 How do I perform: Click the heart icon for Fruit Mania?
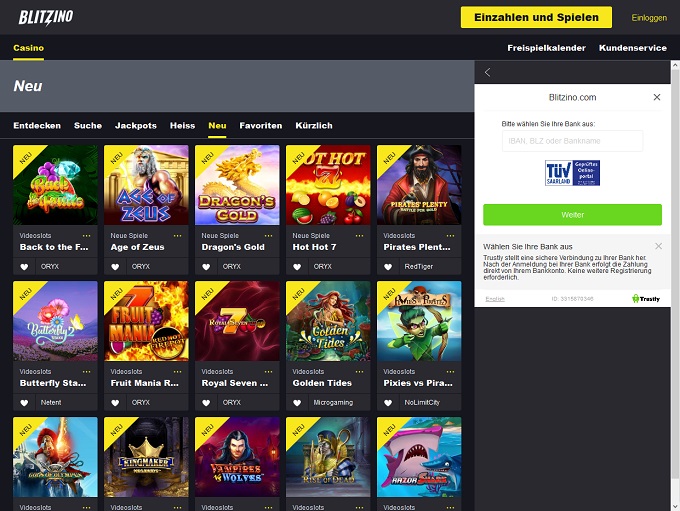115,403
